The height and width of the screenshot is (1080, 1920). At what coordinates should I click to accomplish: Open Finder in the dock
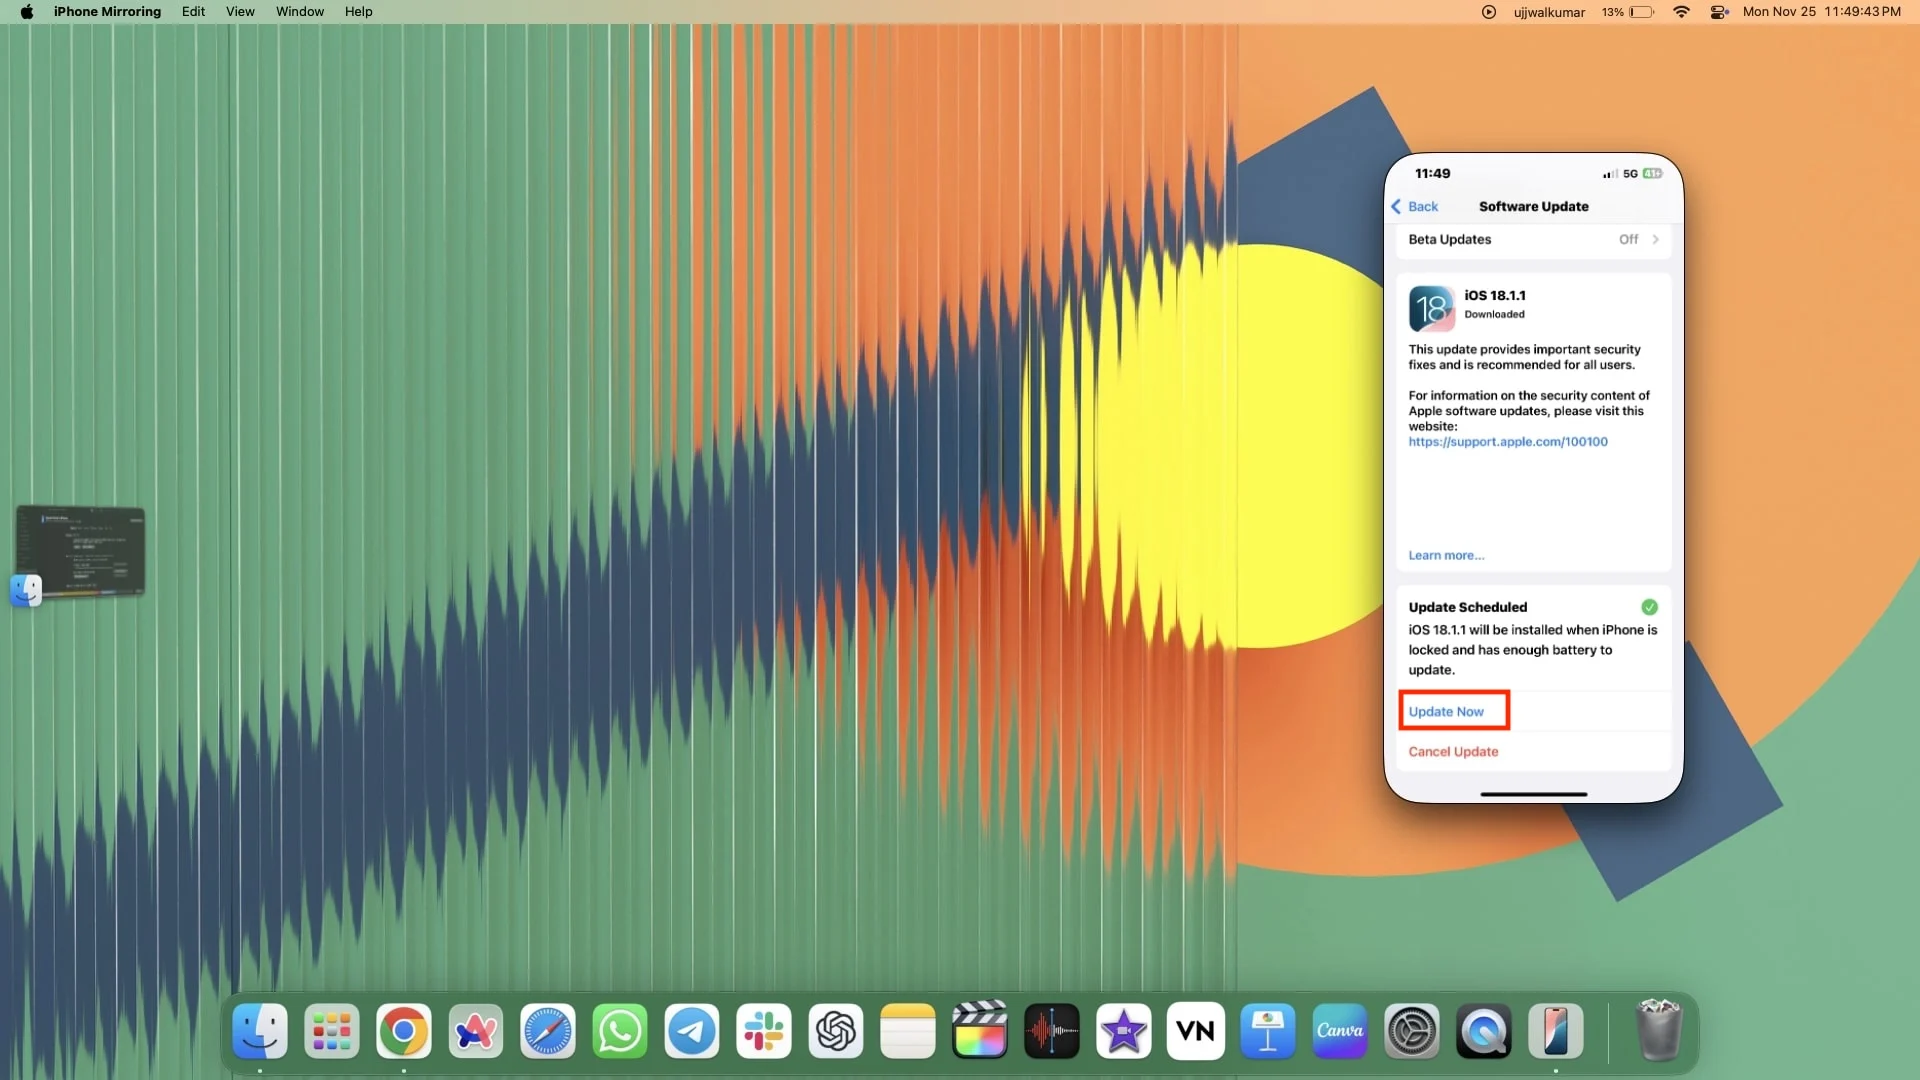(260, 1030)
